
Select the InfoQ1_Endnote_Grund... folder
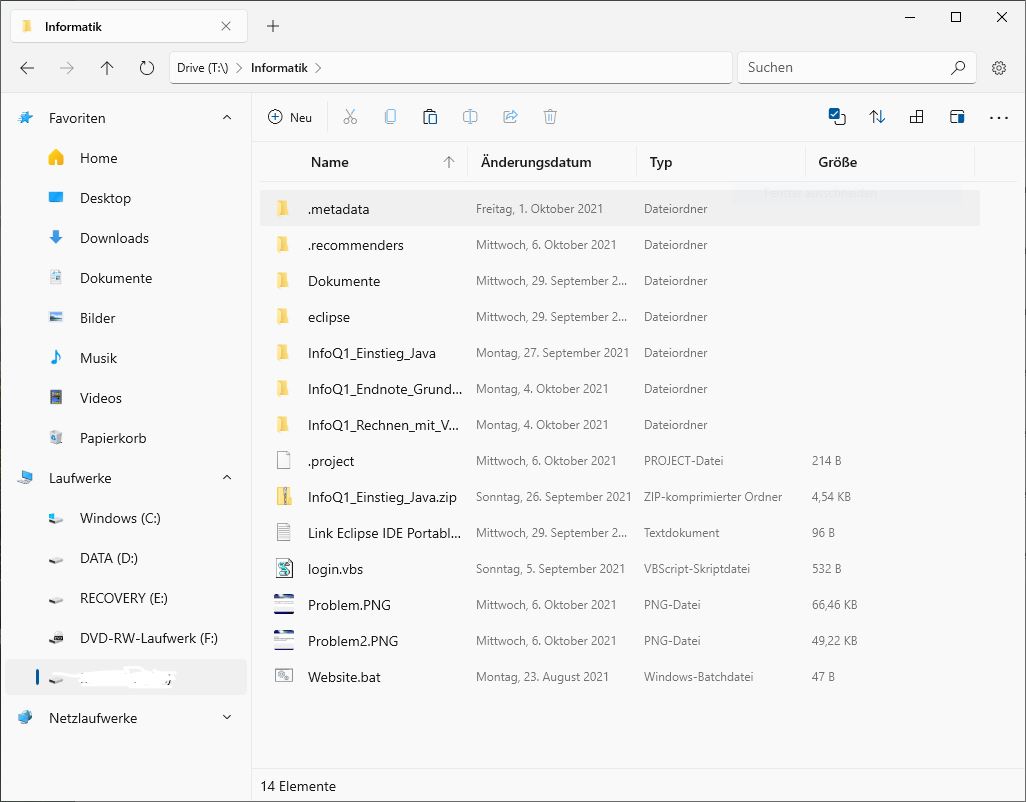[x=620, y=389]
